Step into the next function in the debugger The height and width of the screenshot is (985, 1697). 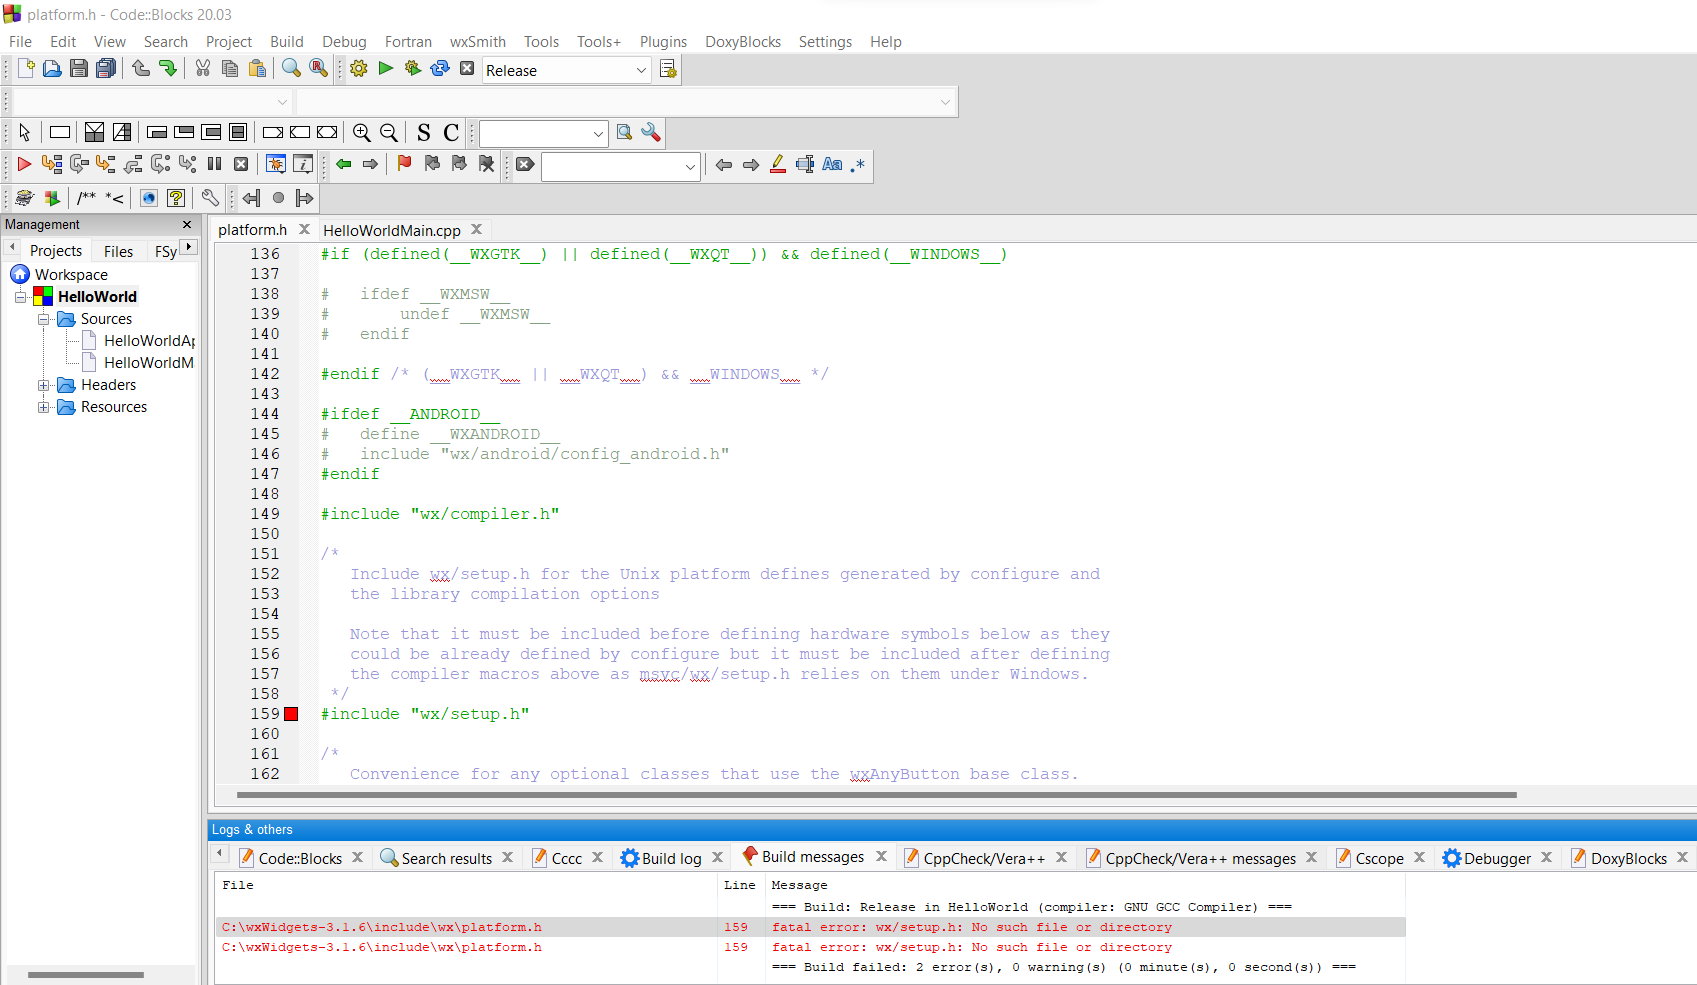click(106, 165)
